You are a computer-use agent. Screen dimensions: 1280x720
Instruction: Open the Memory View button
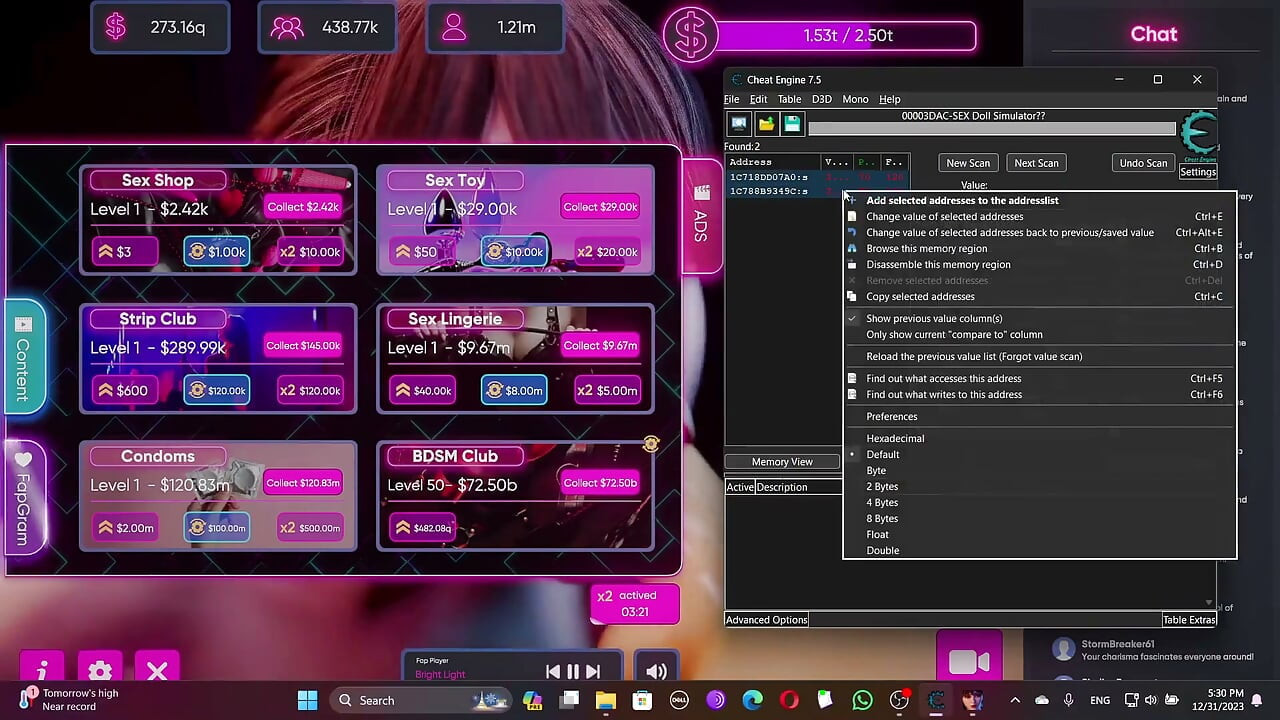click(x=782, y=462)
